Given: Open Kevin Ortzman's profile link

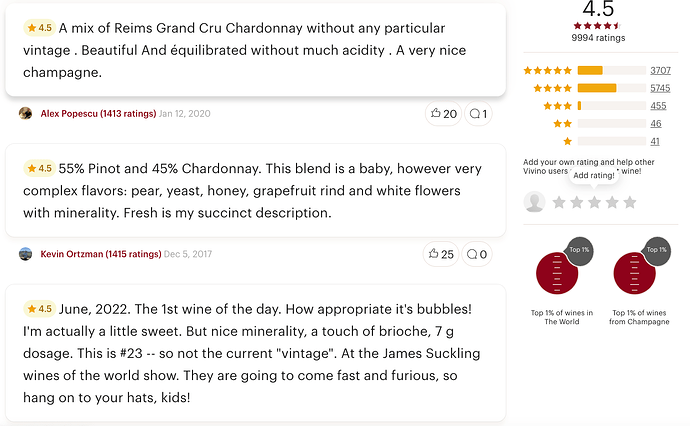Looking at the screenshot, I should [x=98, y=254].
